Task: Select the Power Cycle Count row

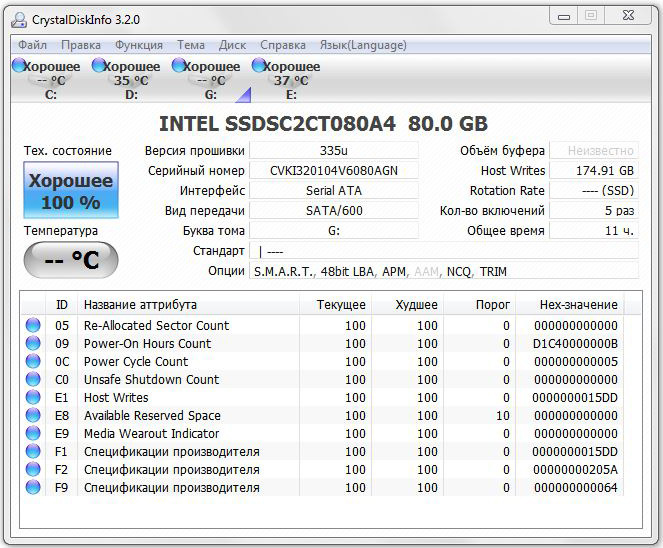Action: point(323,361)
